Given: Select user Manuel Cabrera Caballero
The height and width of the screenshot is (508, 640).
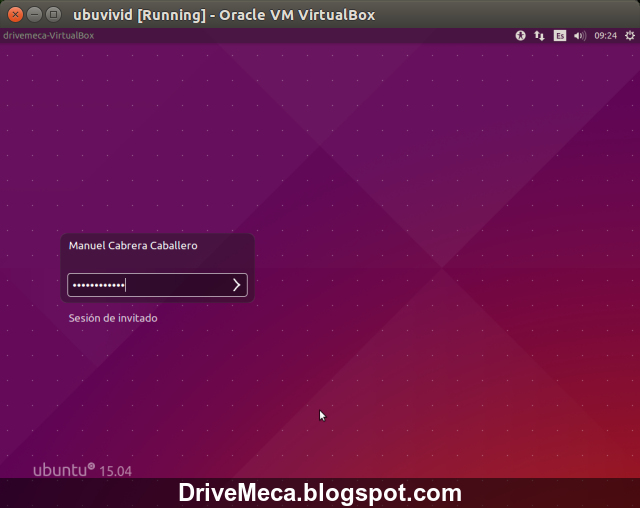Looking at the screenshot, I should pos(133,246).
